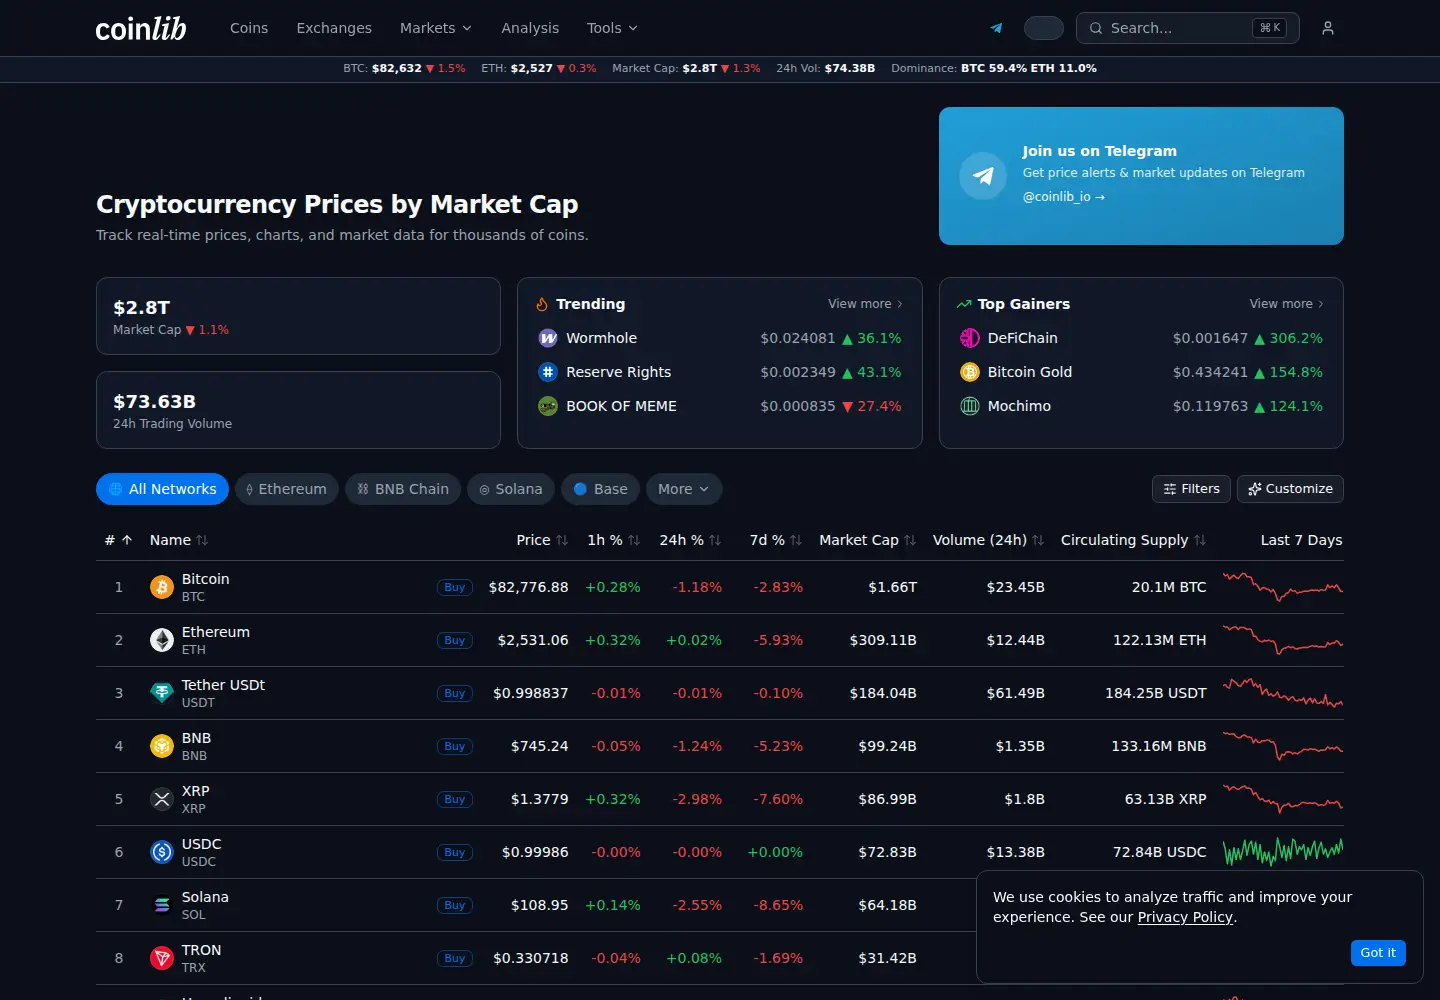
Task: Click the Tether USDt coin logo
Action: (x=162, y=693)
